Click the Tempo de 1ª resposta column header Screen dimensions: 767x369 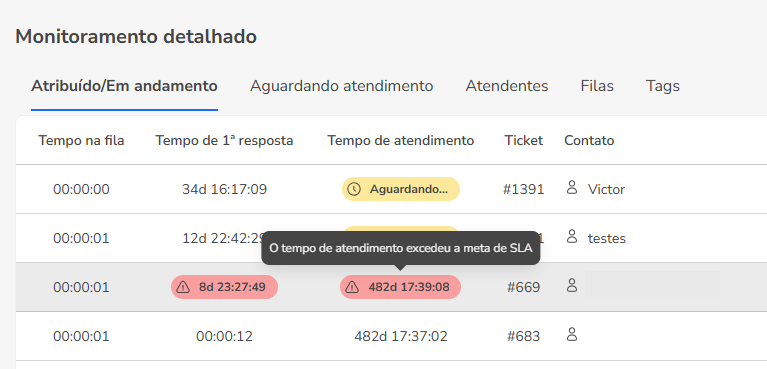225,141
